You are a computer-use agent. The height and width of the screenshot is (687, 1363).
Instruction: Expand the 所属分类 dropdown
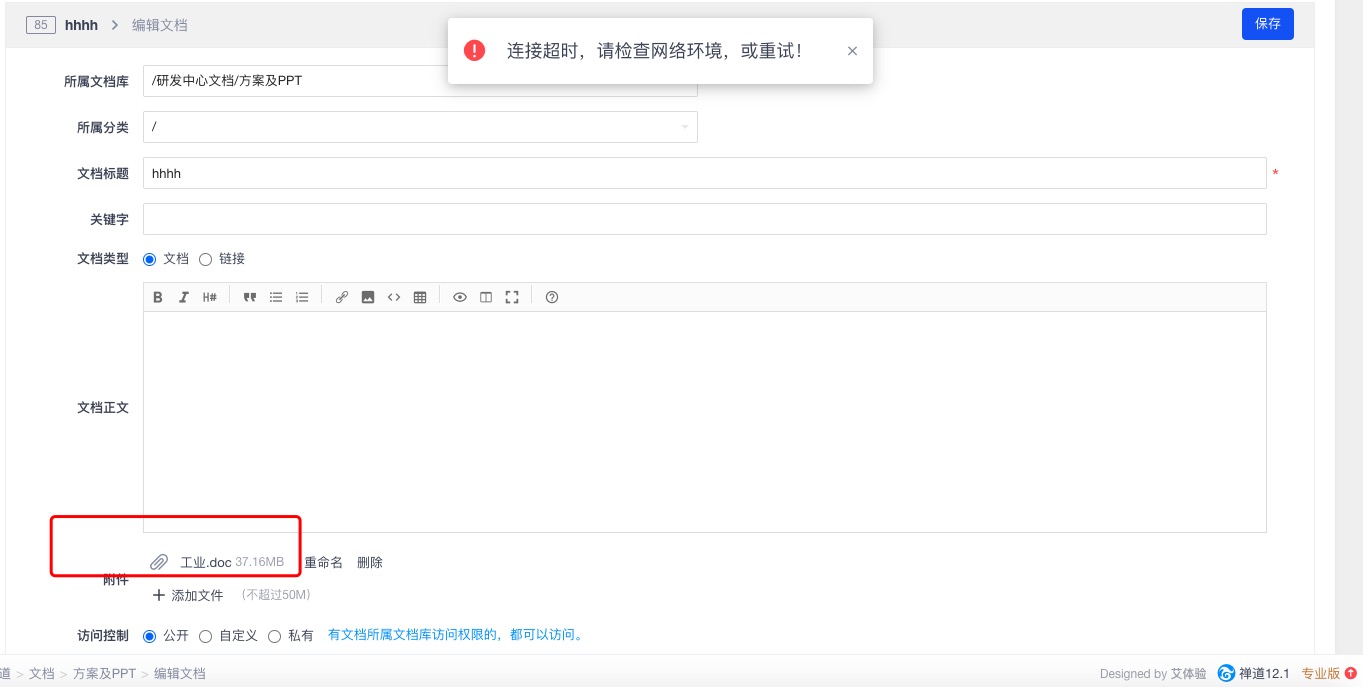tap(420, 127)
